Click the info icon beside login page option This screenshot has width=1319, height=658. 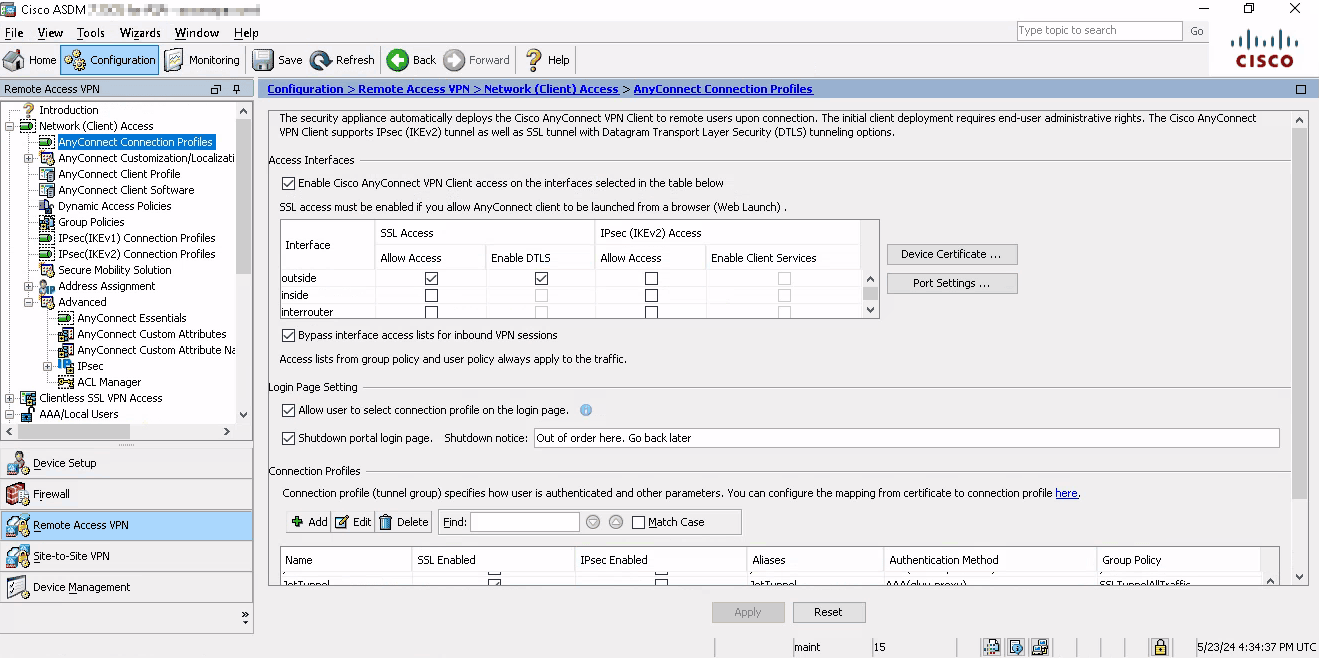(586, 410)
